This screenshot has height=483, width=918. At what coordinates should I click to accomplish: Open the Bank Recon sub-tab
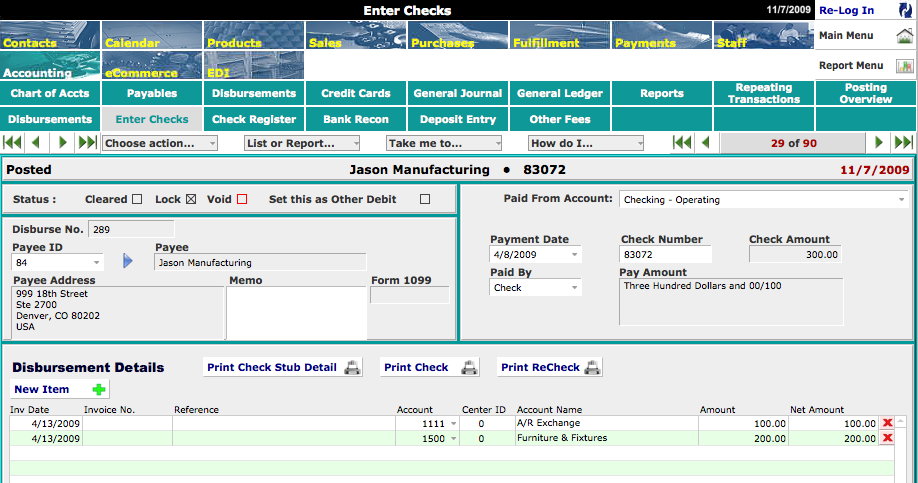pos(356,119)
